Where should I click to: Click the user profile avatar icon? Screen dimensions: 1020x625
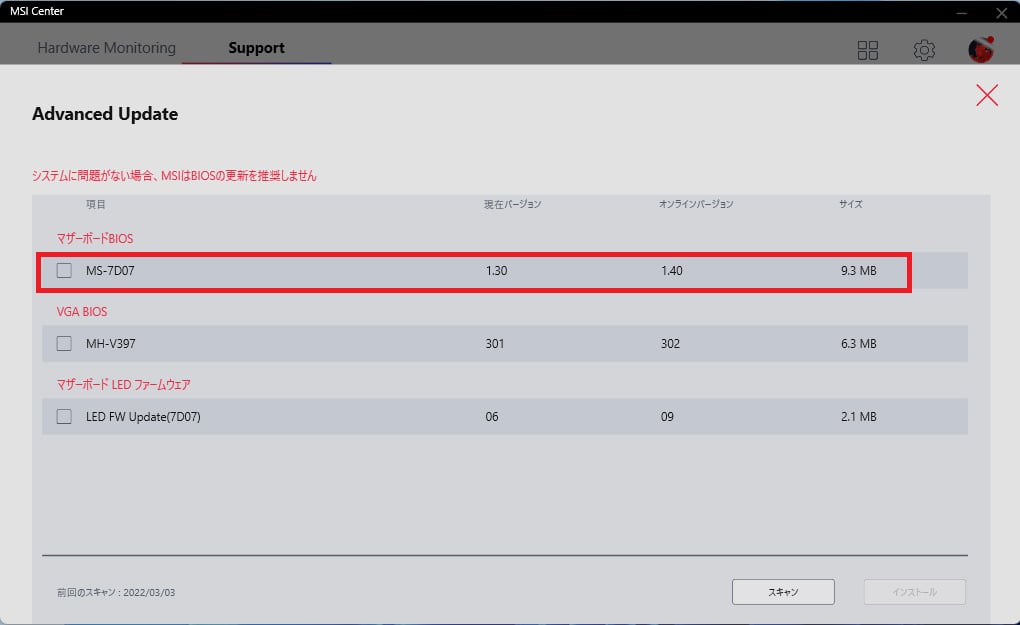coord(981,49)
